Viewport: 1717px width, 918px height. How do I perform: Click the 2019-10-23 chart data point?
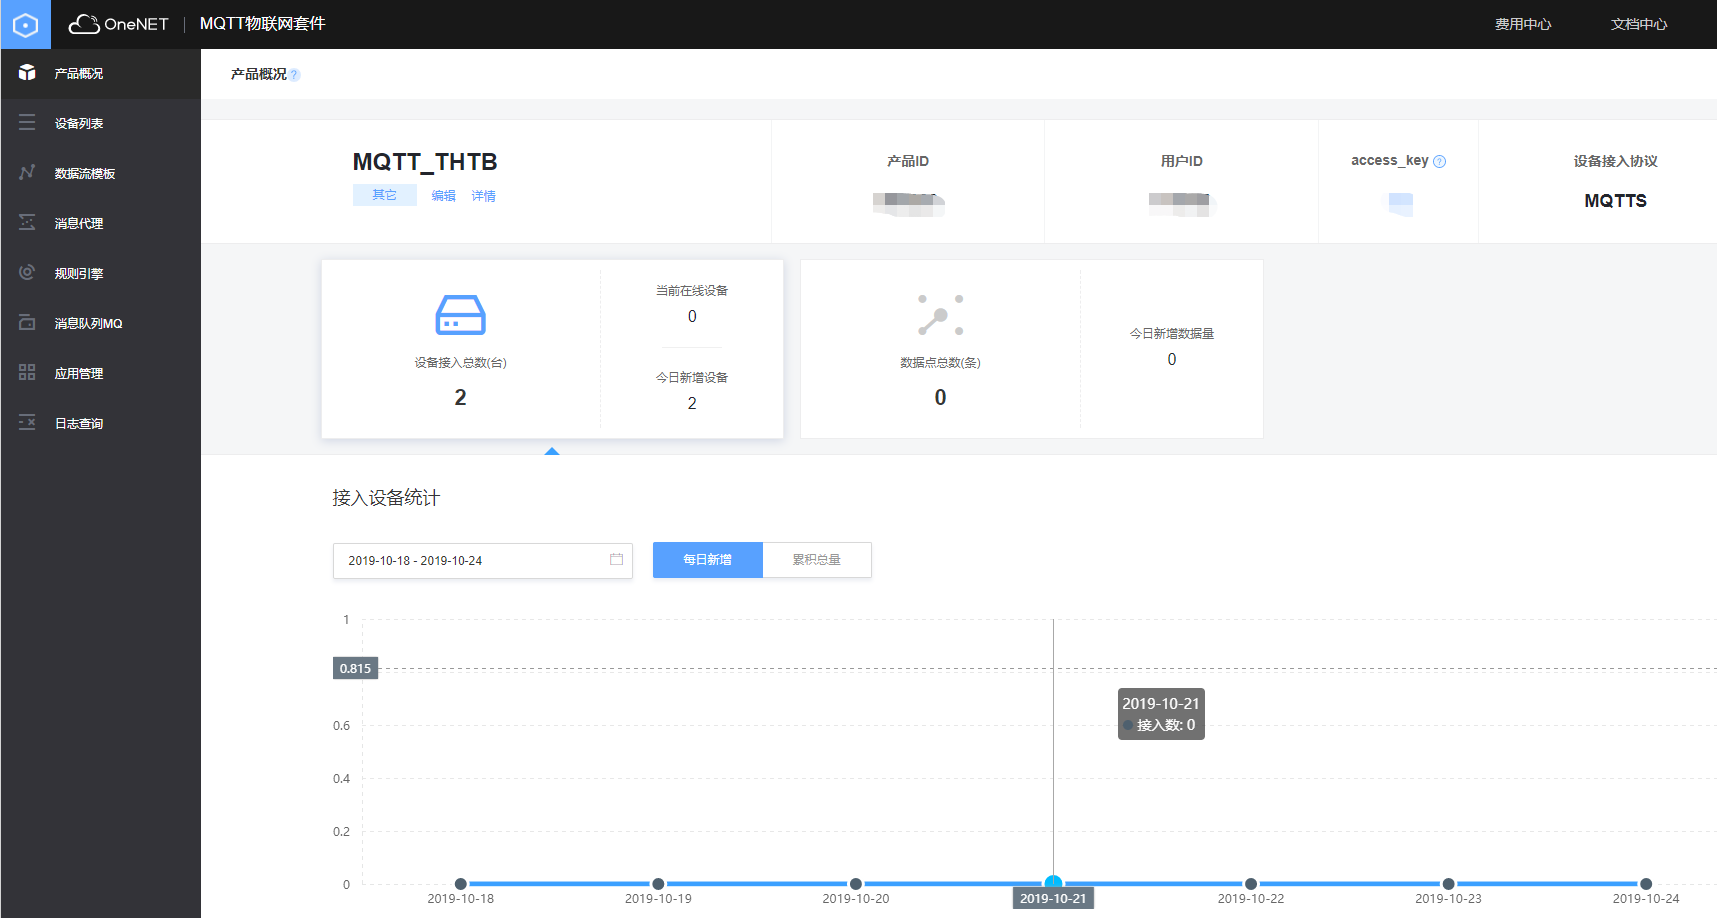1448,884
